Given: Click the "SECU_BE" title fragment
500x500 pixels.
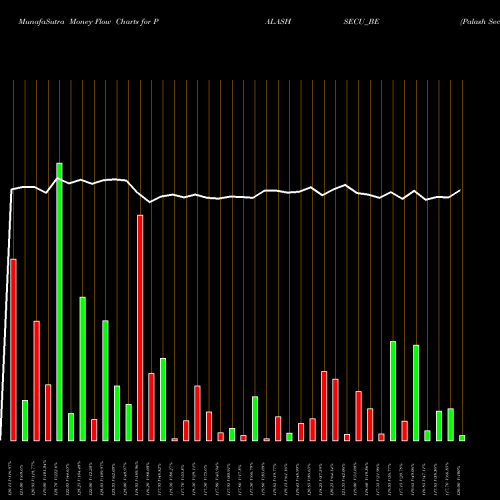Looking at the screenshot, I should [361, 22].
